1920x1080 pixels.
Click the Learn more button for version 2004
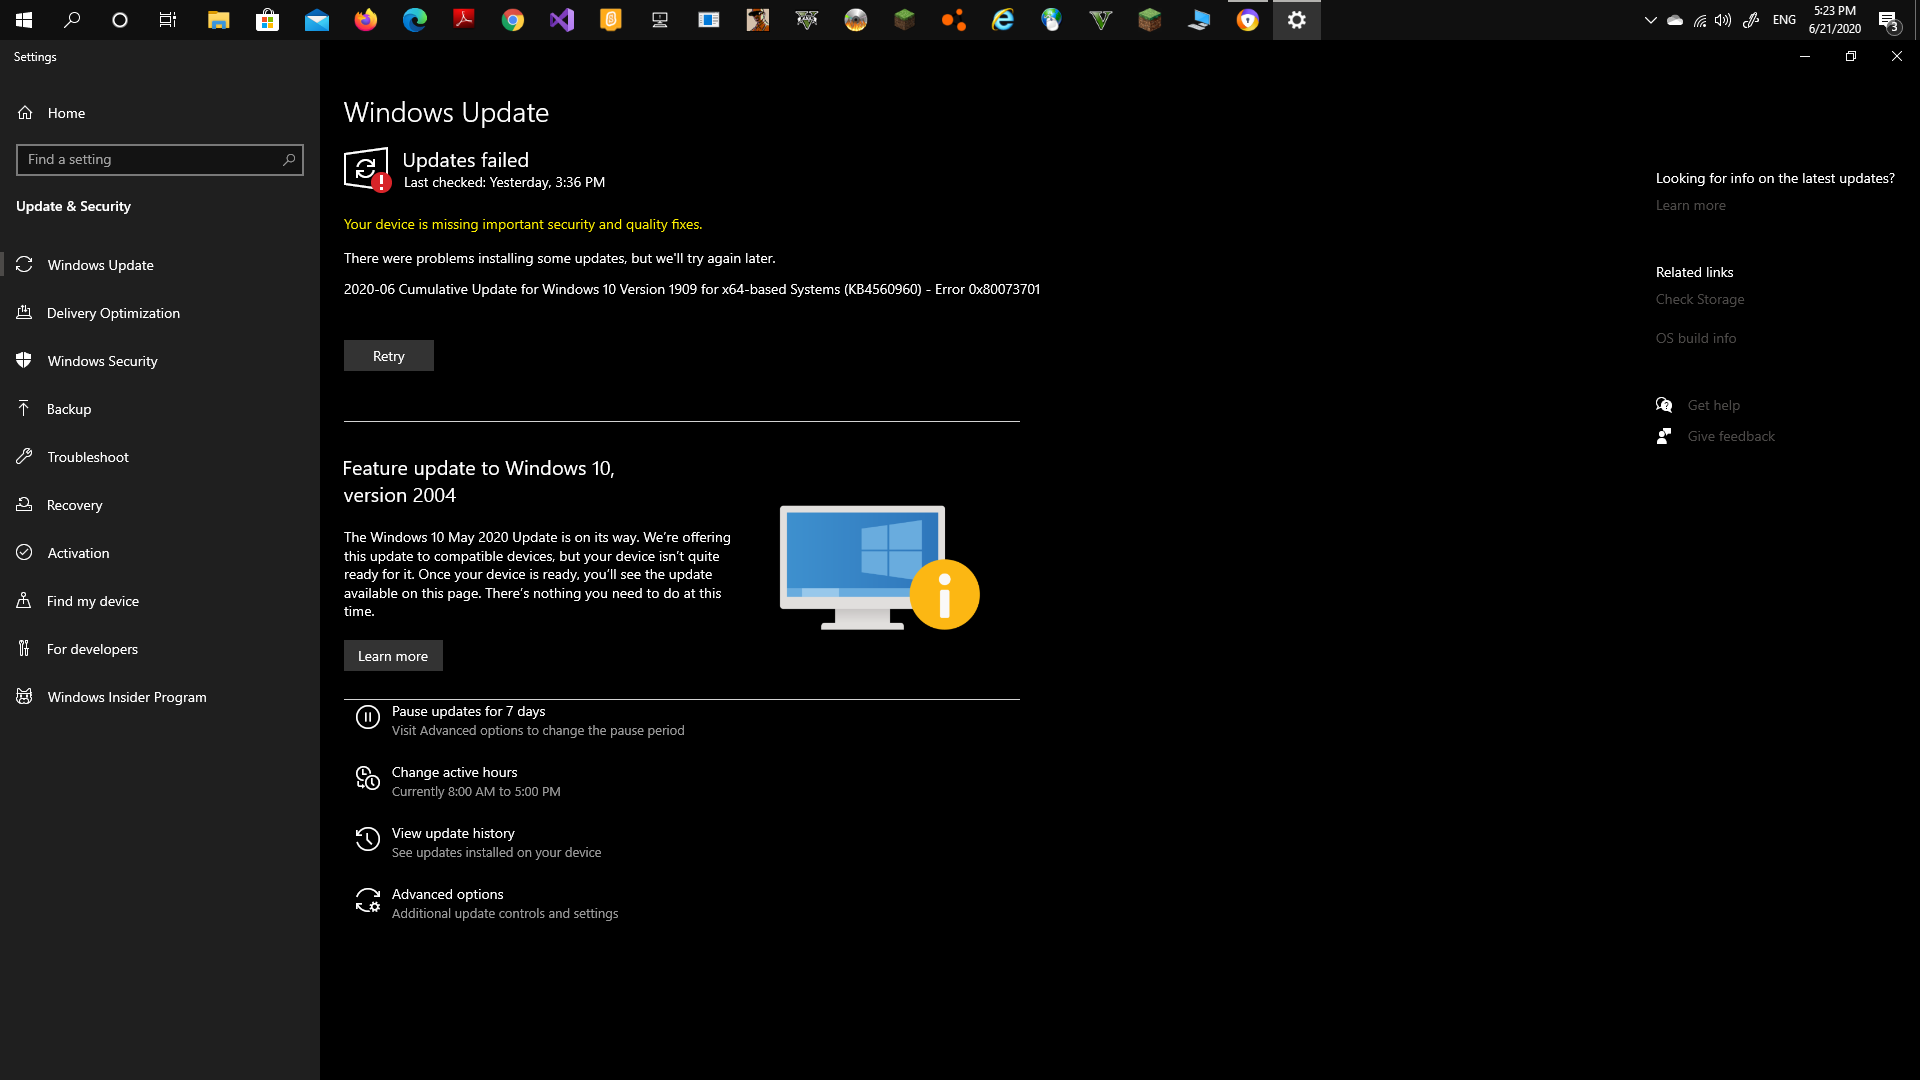click(393, 656)
